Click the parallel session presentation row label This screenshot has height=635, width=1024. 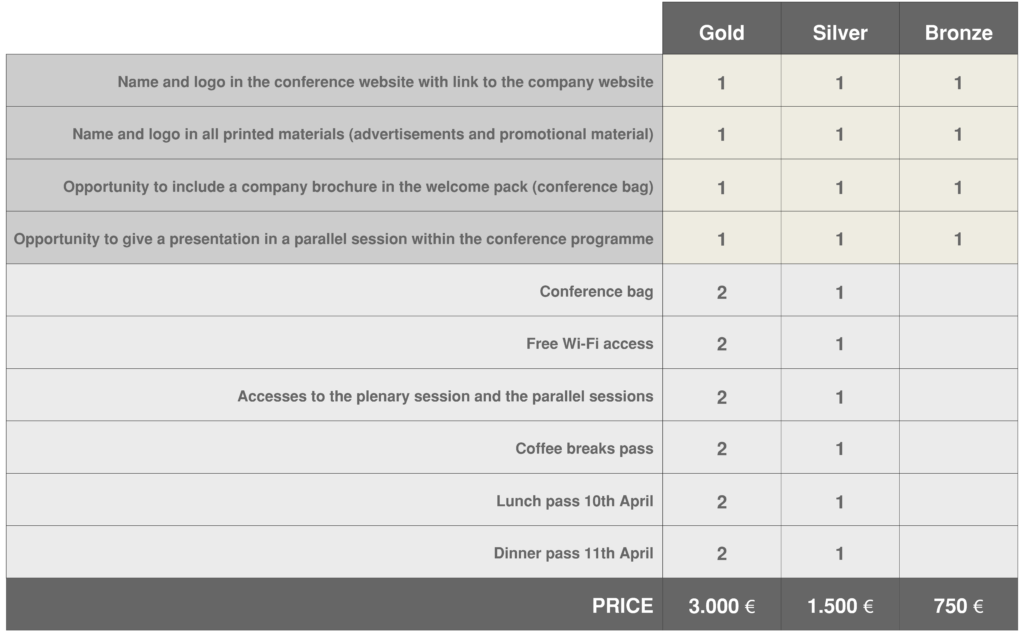(x=334, y=239)
